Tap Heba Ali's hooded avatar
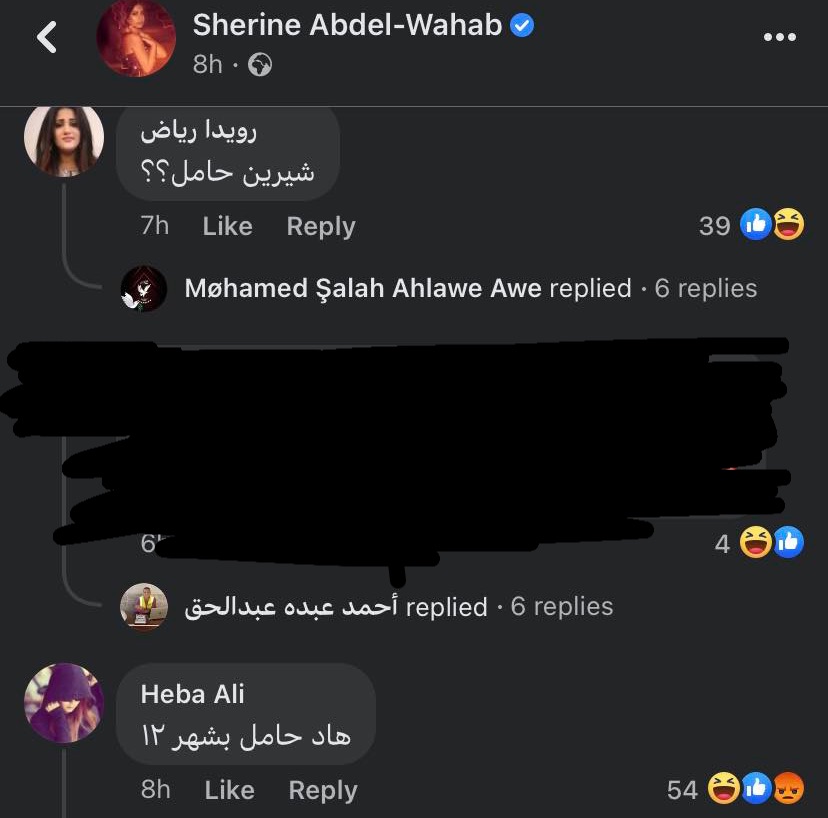Screen dimensions: 828x818 [x=64, y=703]
